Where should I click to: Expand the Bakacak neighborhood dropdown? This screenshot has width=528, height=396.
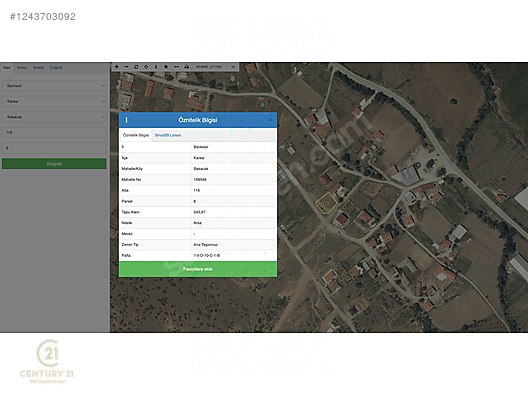[55, 117]
